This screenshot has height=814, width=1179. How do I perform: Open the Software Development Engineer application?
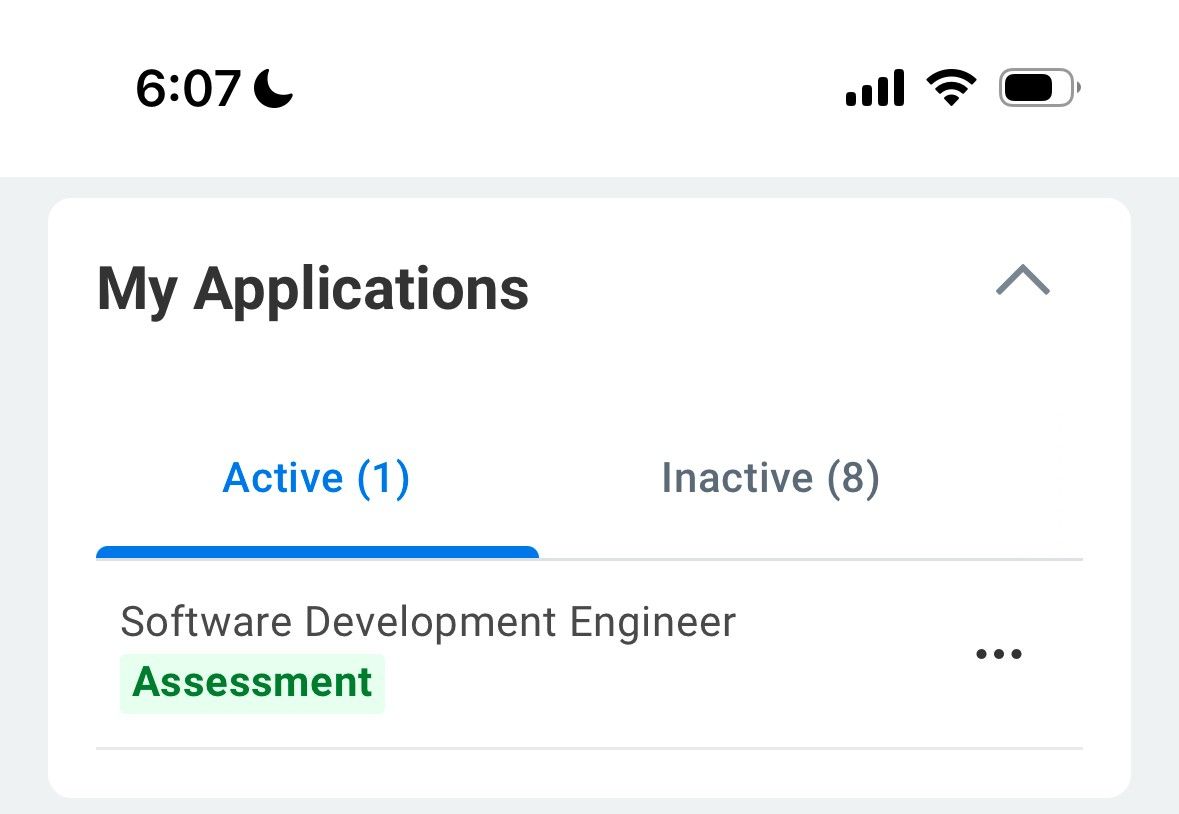click(428, 622)
